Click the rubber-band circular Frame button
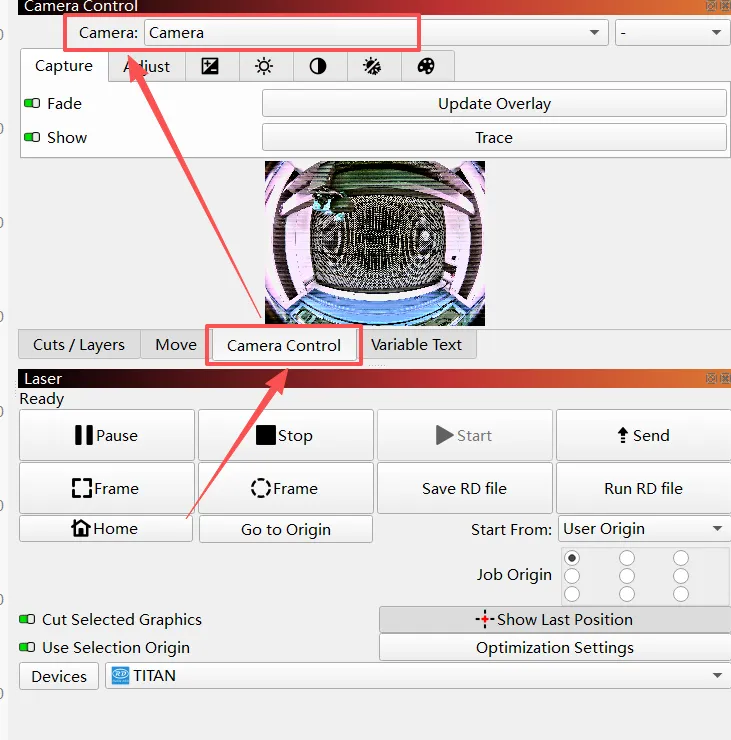Image resolution: width=731 pixels, height=740 pixels. [285, 488]
